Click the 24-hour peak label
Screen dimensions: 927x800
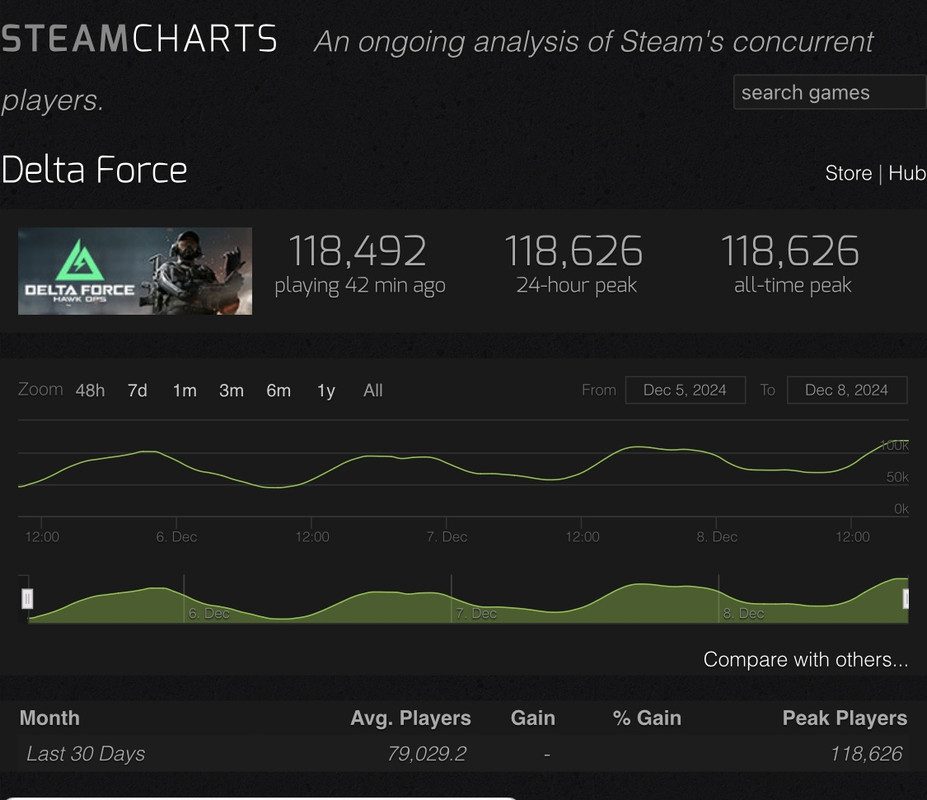point(576,285)
